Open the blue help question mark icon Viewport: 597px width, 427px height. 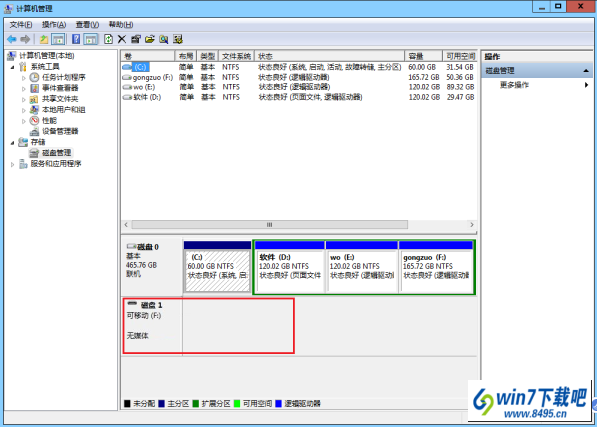pos(76,39)
